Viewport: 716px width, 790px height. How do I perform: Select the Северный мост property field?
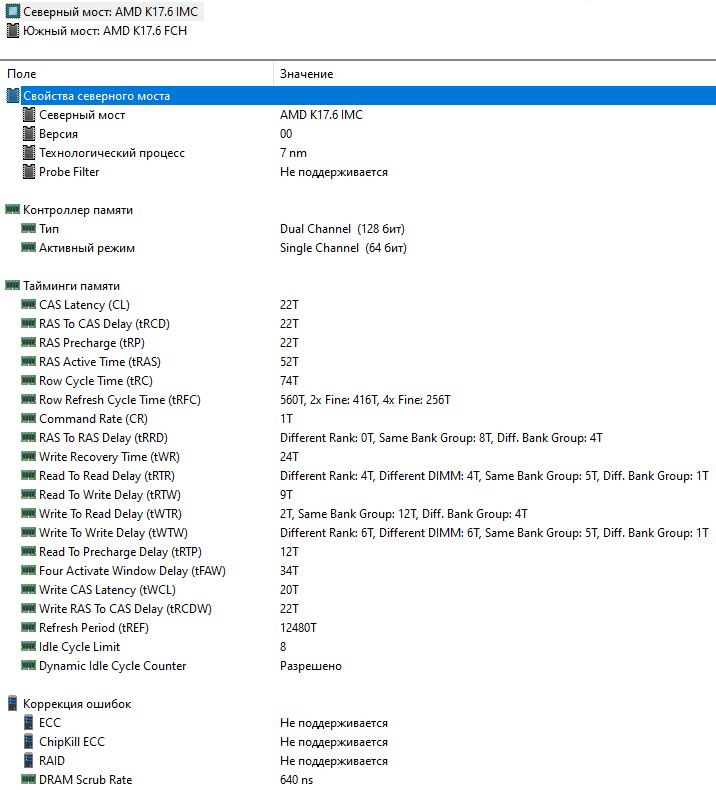click(x=82, y=115)
